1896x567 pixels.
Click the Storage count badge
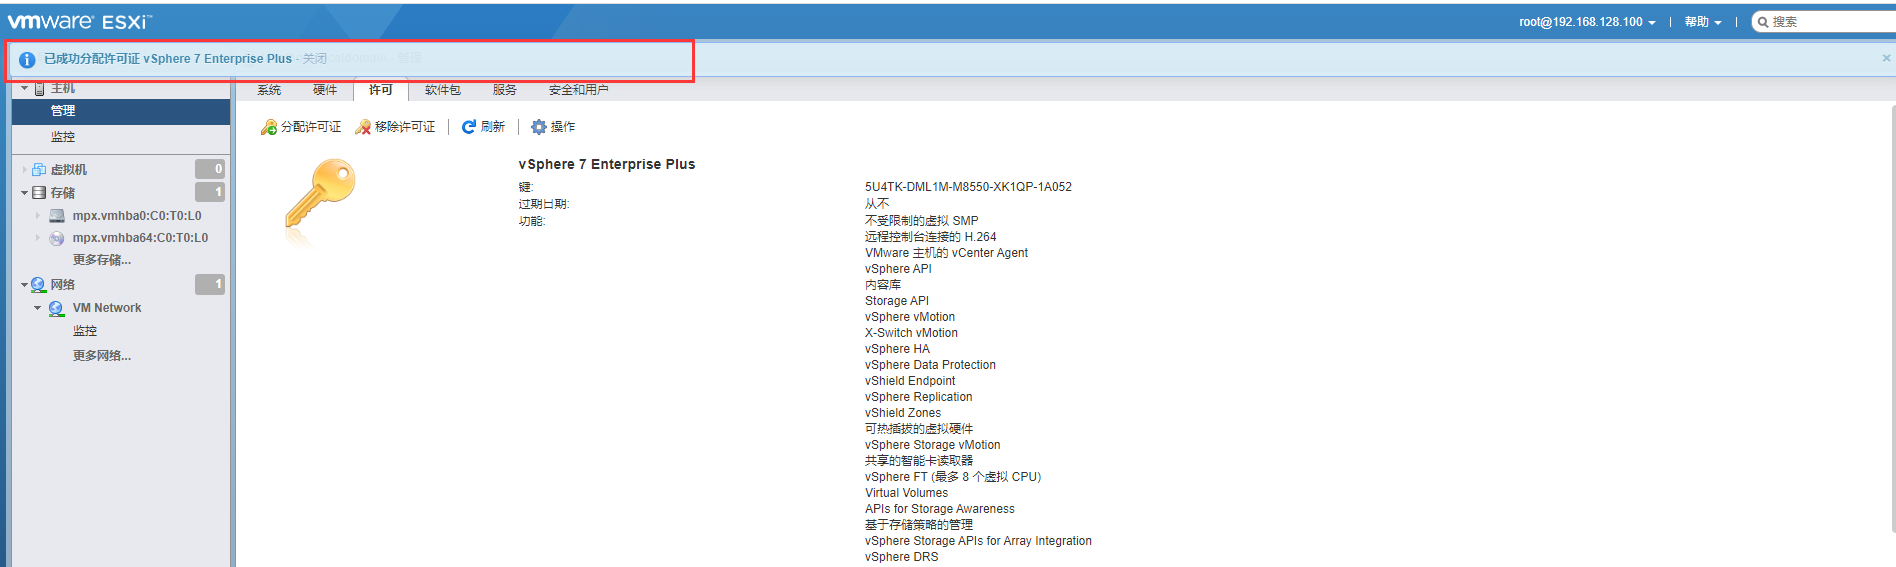click(210, 192)
